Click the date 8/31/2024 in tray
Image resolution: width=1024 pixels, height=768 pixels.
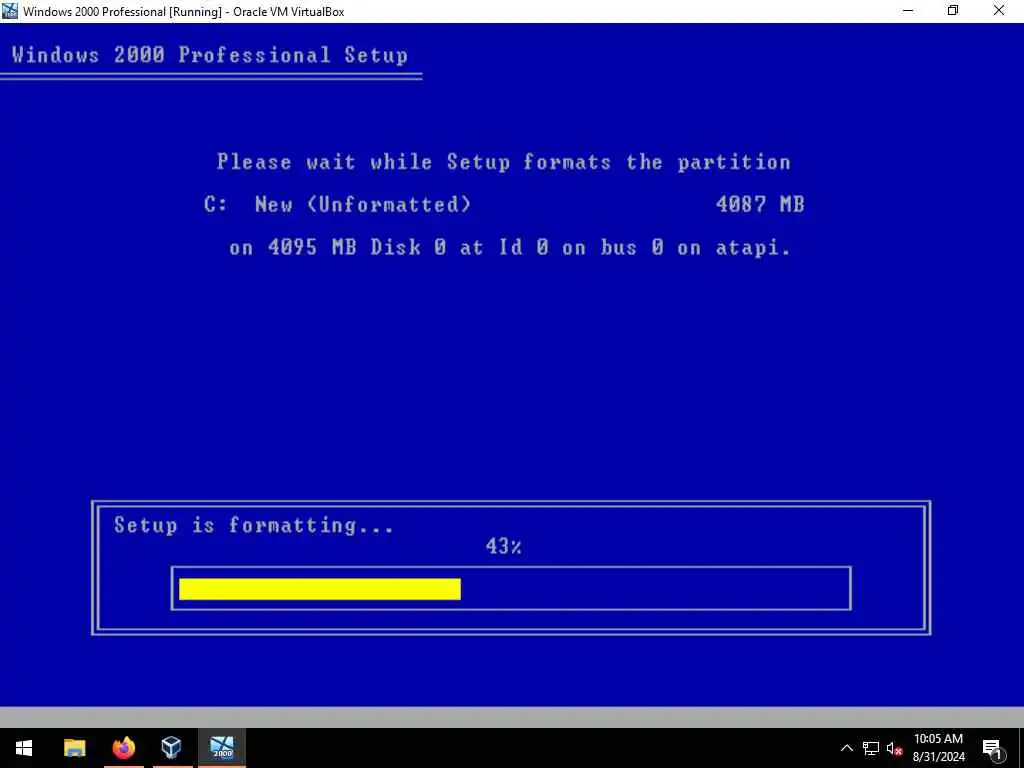pyautogui.click(x=938, y=758)
